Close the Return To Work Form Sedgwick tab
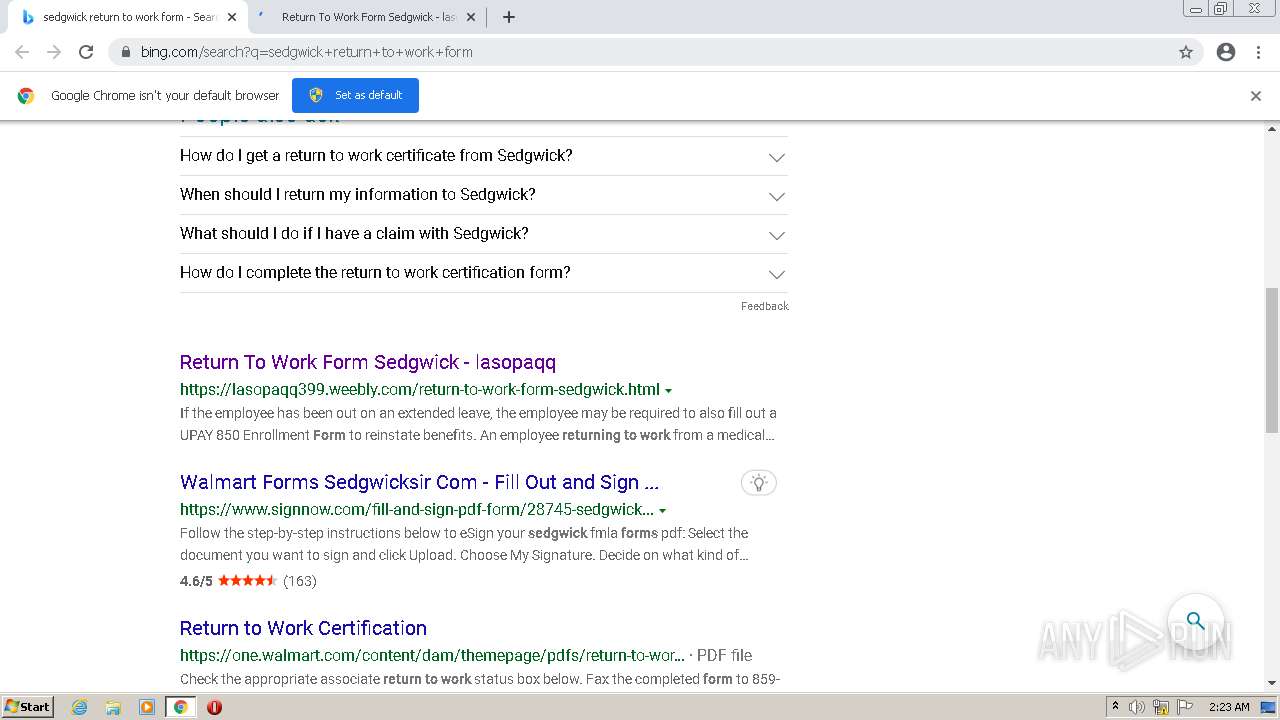Image resolution: width=1280 pixels, height=720 pixels. click(x=471, y=17)
